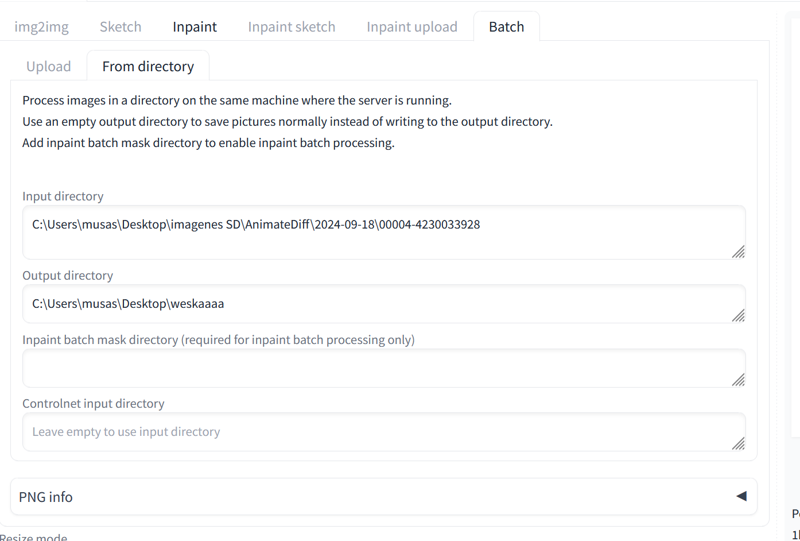Open the Sketch tab

120,27
